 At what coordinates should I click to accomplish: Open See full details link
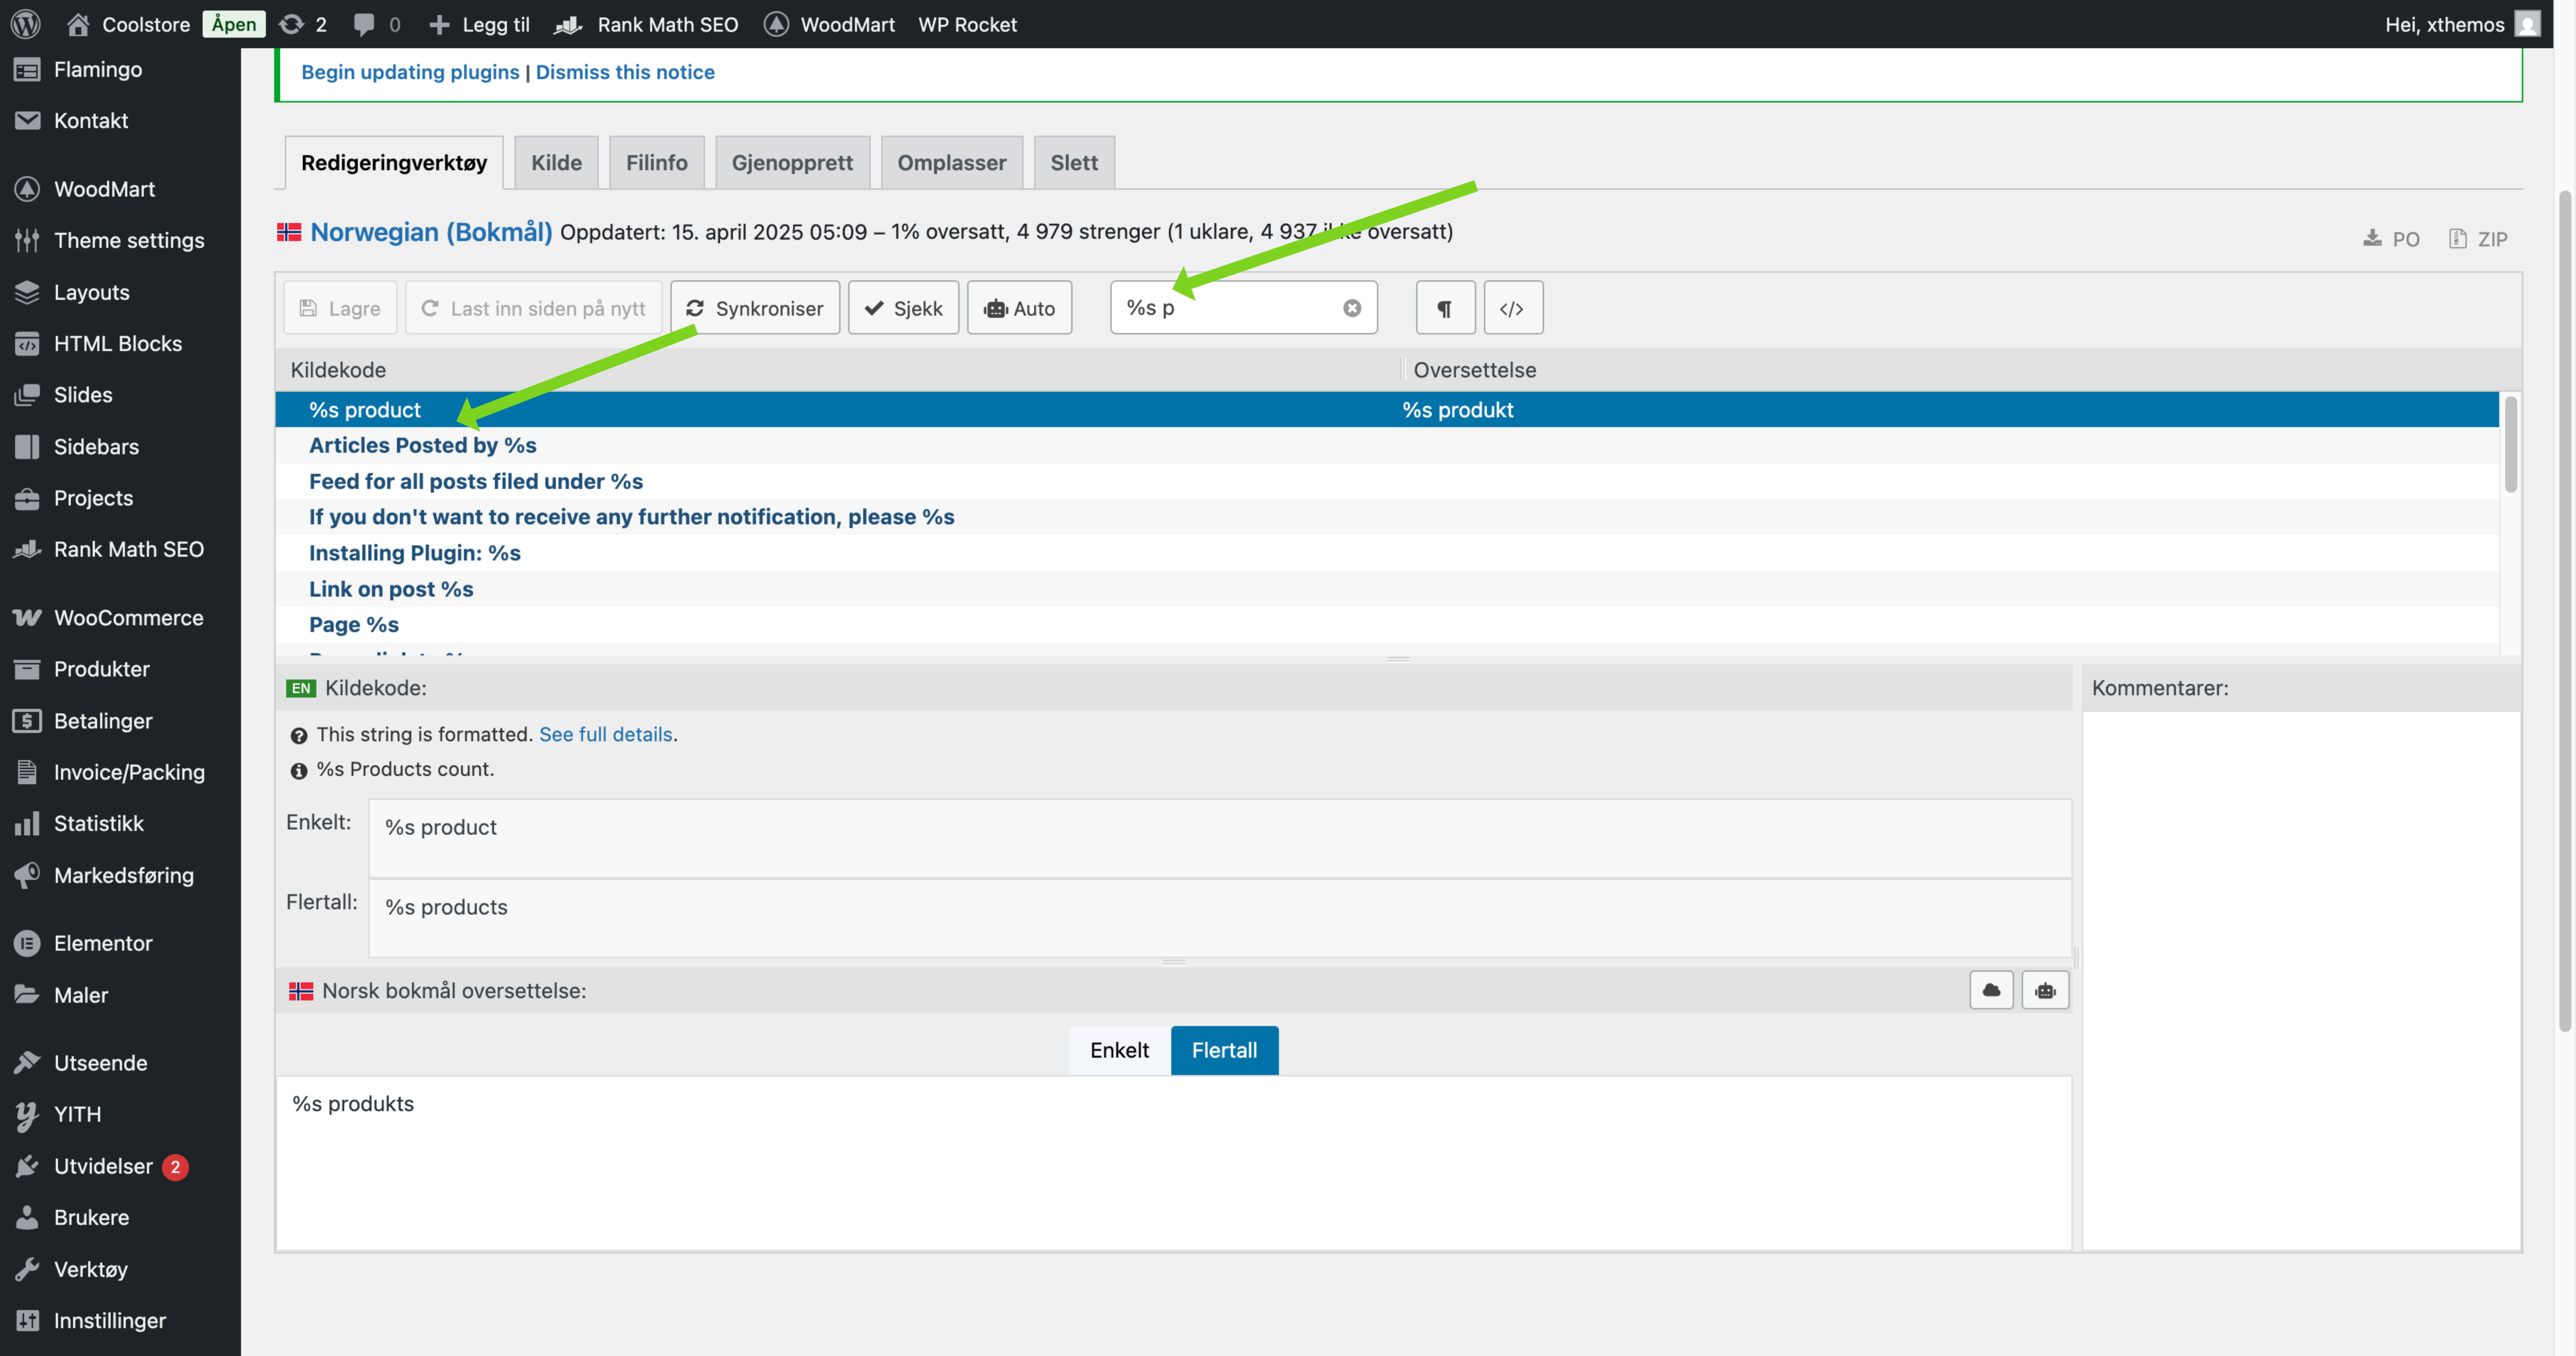click(606, 734)
